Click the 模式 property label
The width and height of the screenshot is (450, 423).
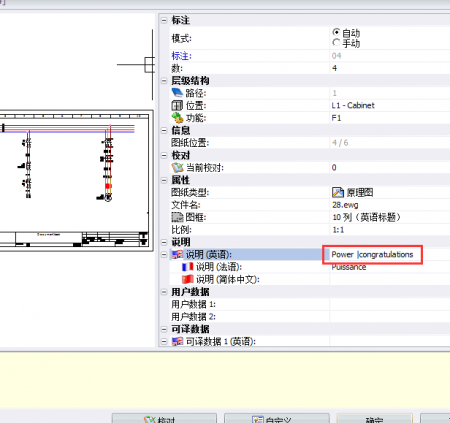tap(181, 38)
